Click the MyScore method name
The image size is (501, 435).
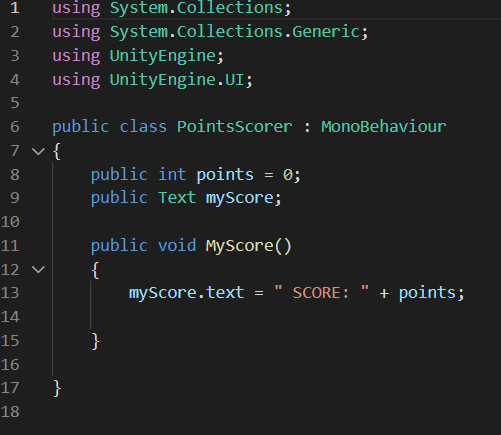click(239, 246)
